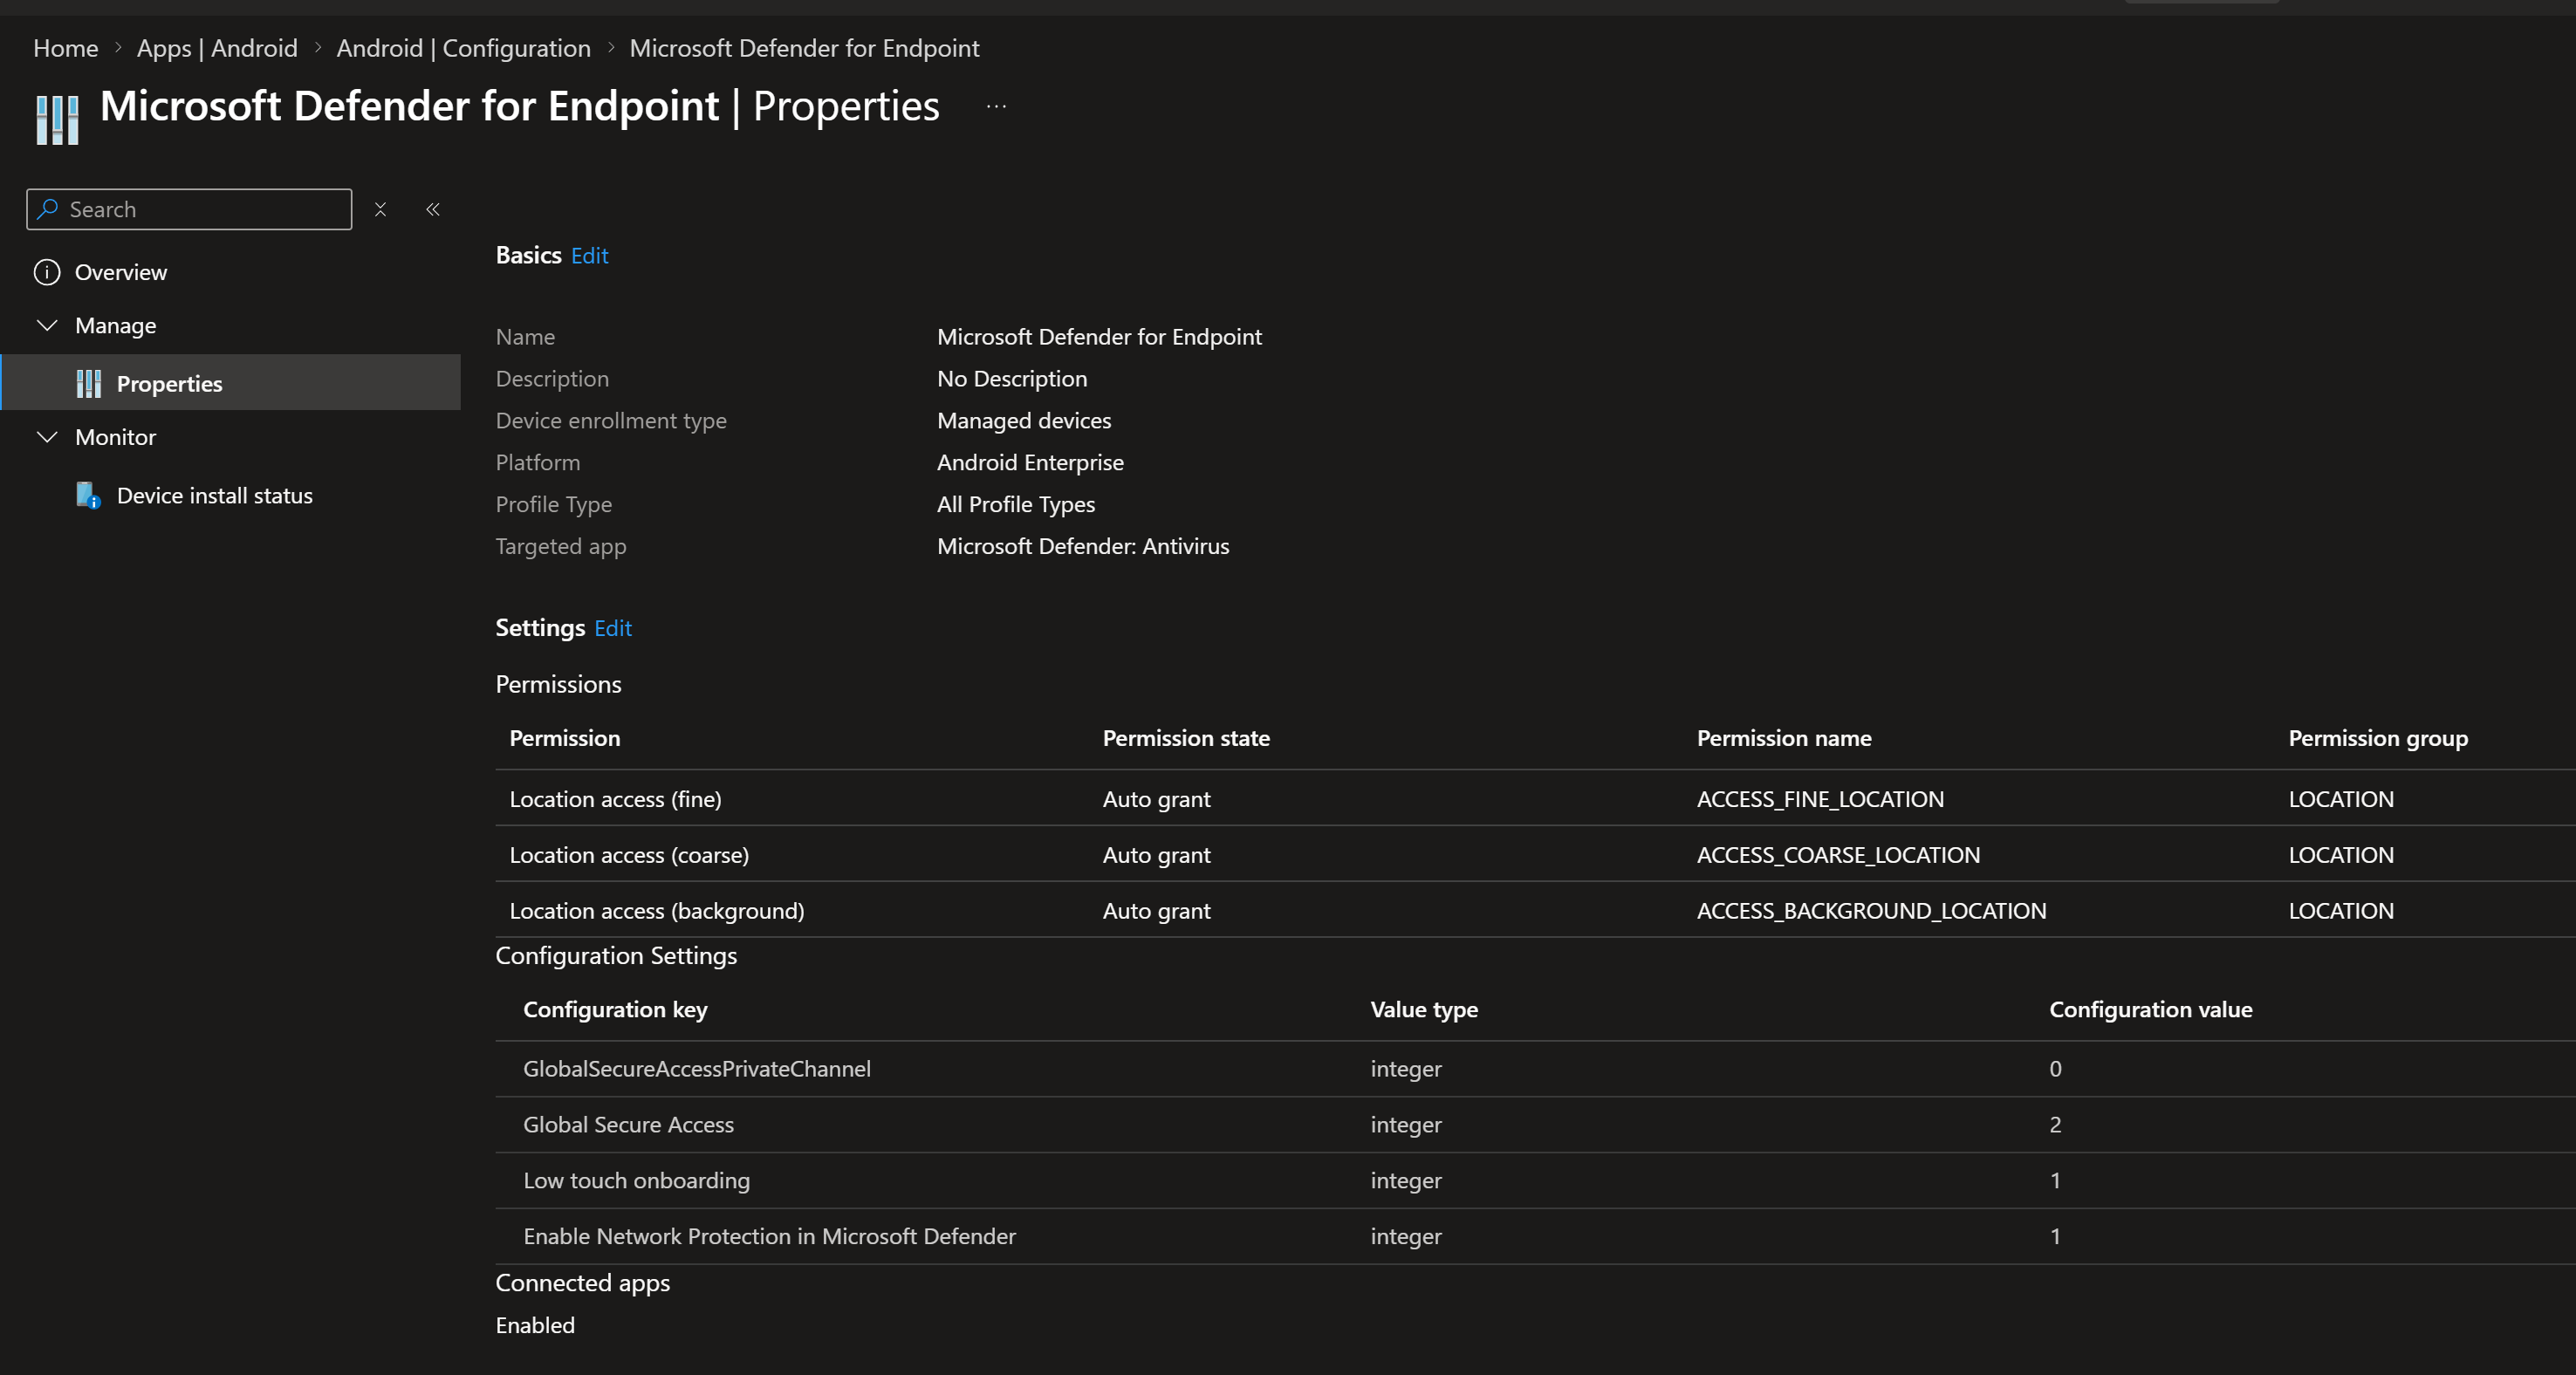The image size is (2576, 1375).
Task: Select Low touch onboarding configuration key
Action: pos(636,1181)
